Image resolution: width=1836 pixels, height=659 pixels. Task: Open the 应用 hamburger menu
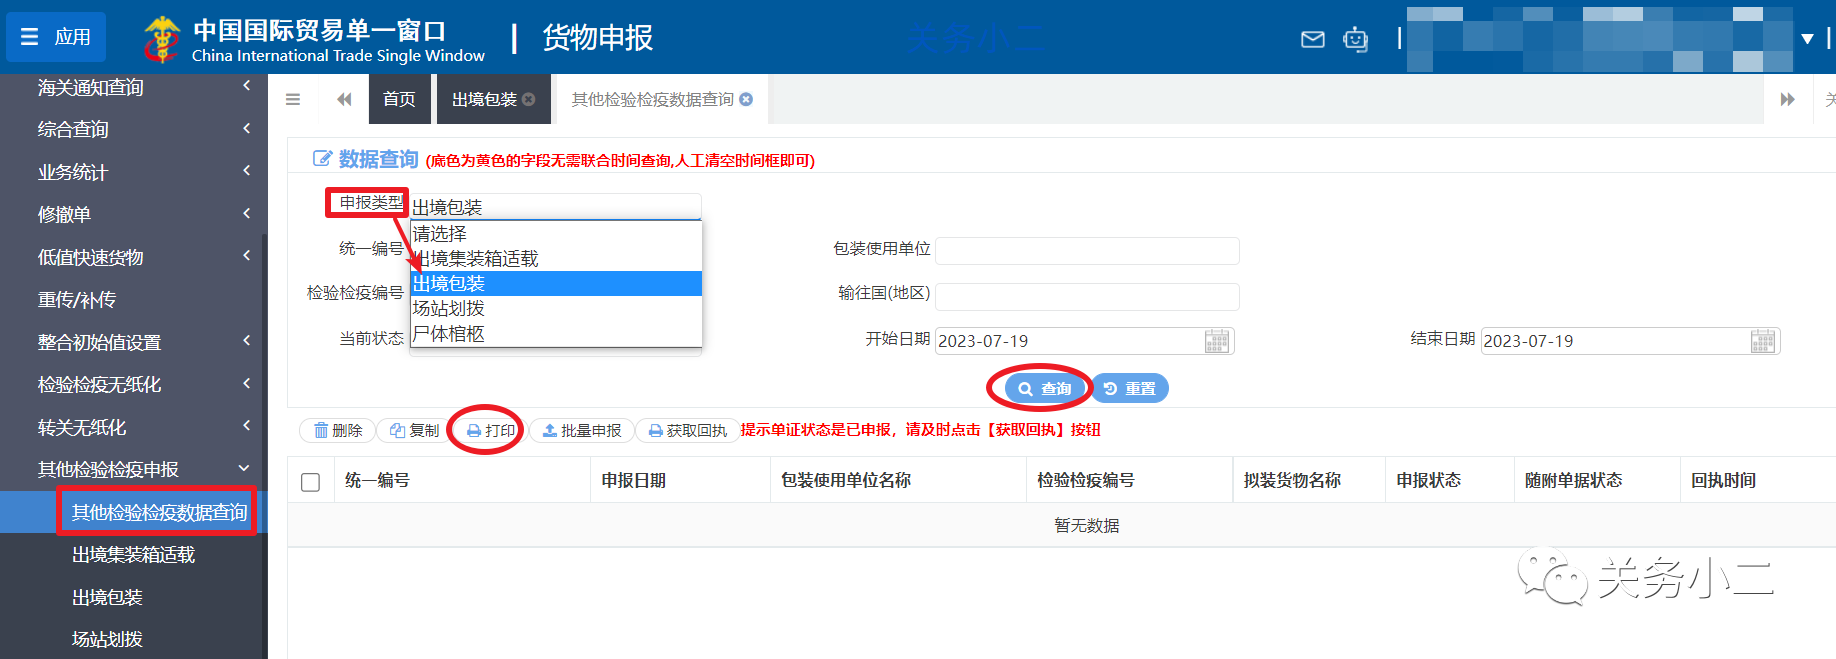click(x=56, y=37)
